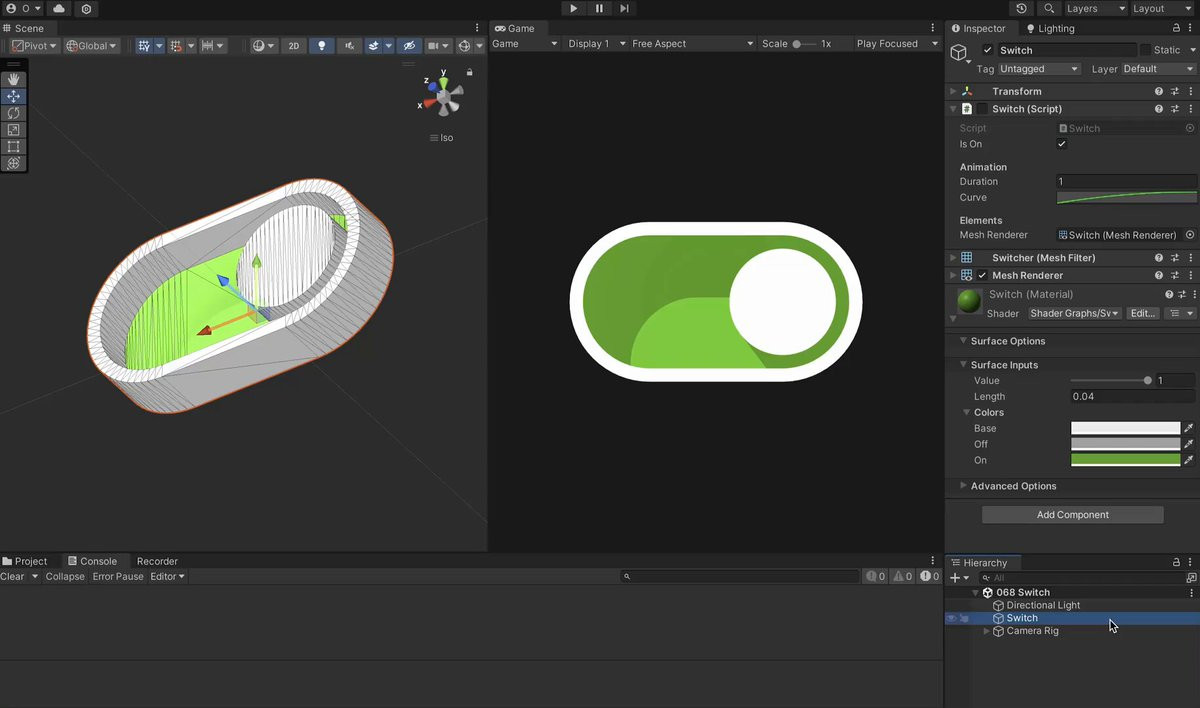Uncheck the Is On checkbox
Screen dimensions: 1200x708
click(x=1062, y=144)
